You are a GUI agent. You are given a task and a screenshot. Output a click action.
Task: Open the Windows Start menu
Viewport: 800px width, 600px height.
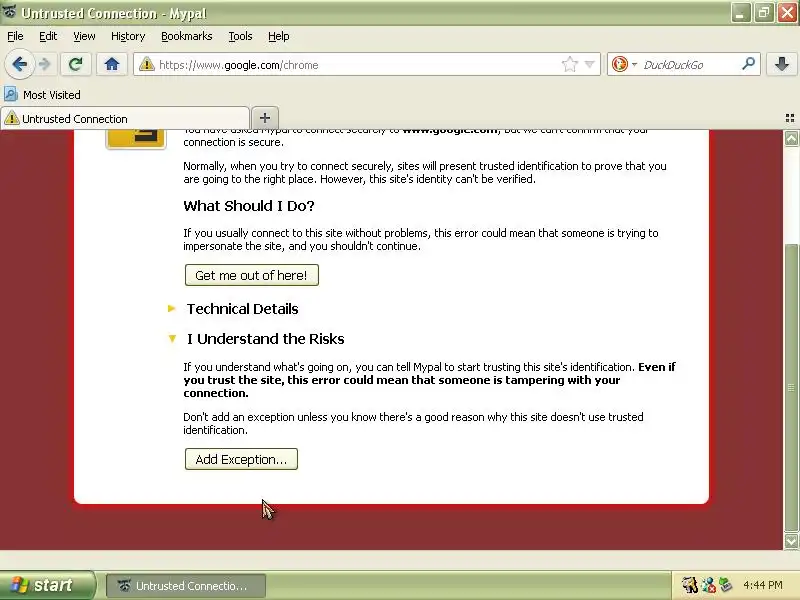pyautogui.click(x=47, y=585)
